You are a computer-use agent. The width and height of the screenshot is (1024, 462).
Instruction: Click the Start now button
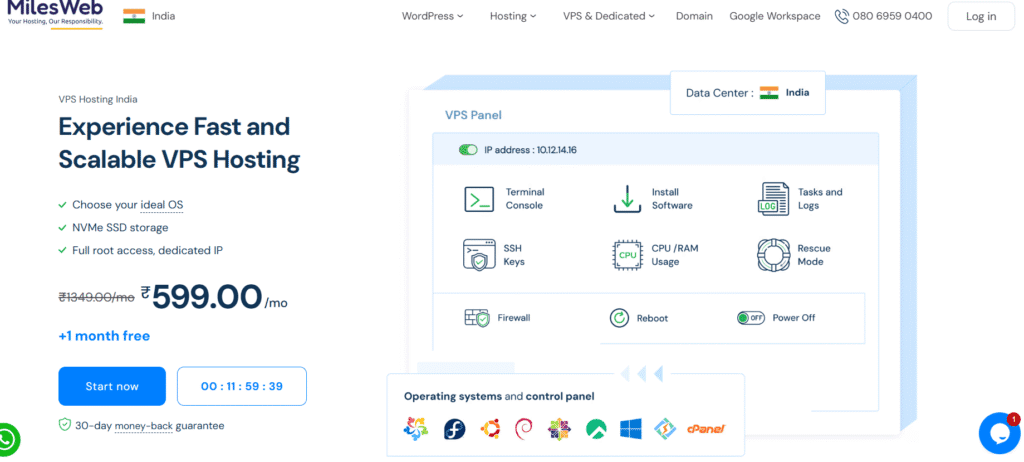[x=112, y=386]
